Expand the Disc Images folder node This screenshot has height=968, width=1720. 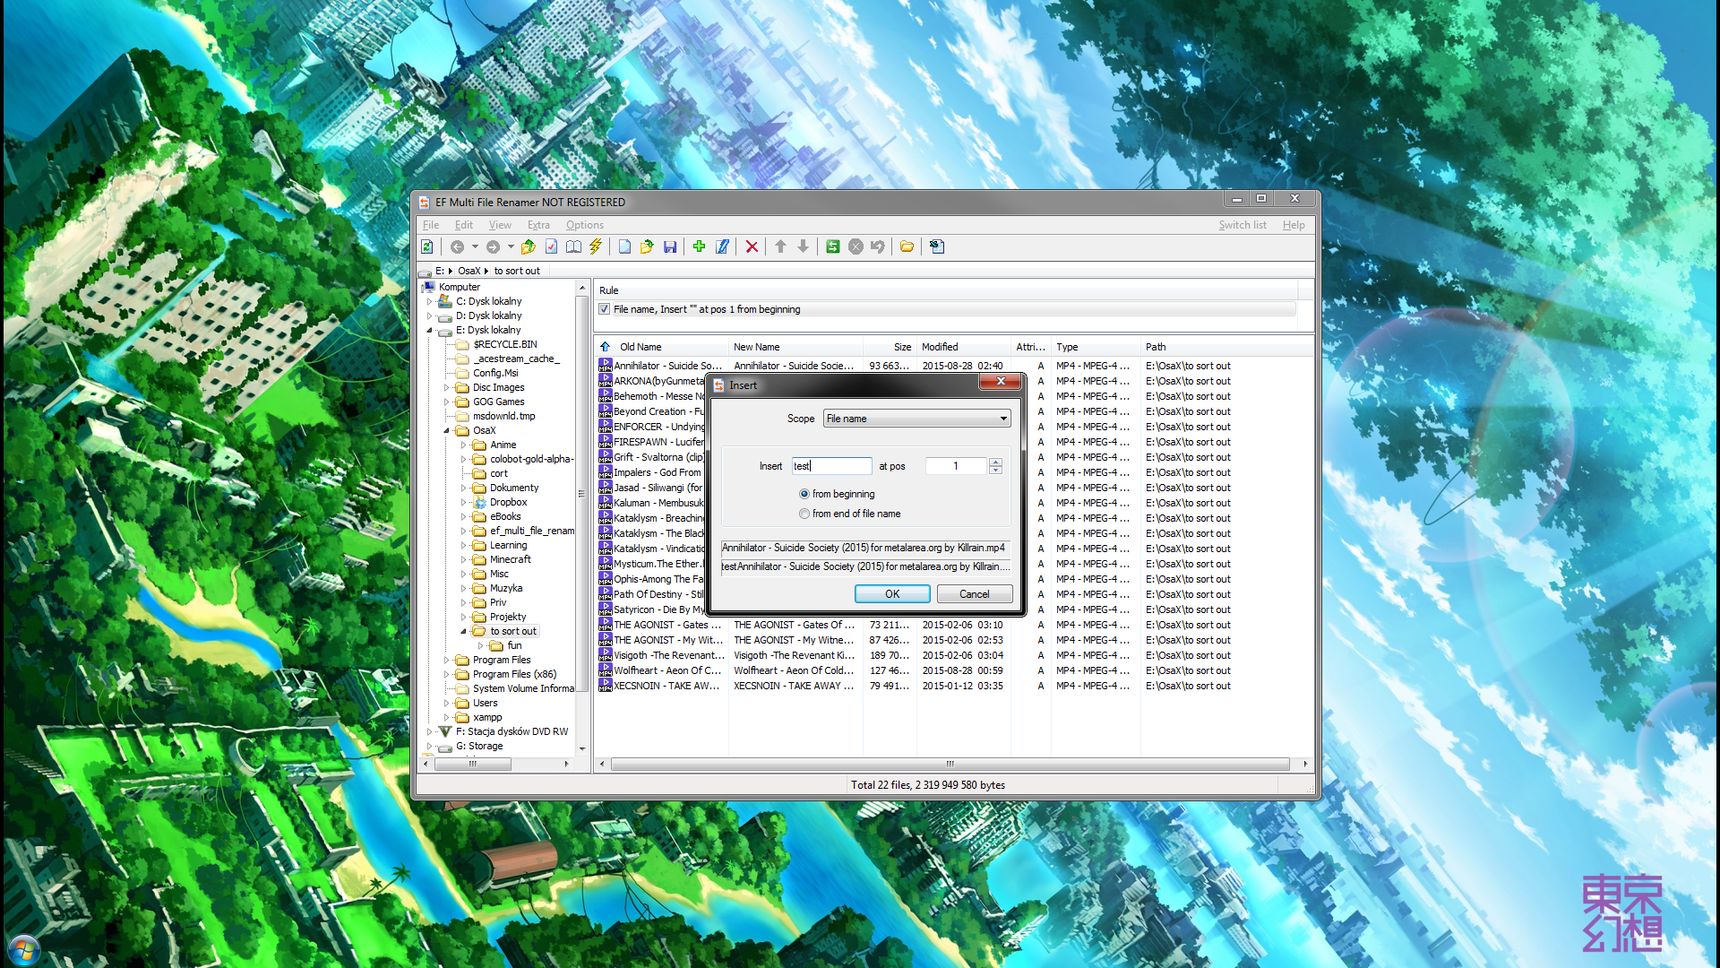pyautogui.click(x=447, y=388)
